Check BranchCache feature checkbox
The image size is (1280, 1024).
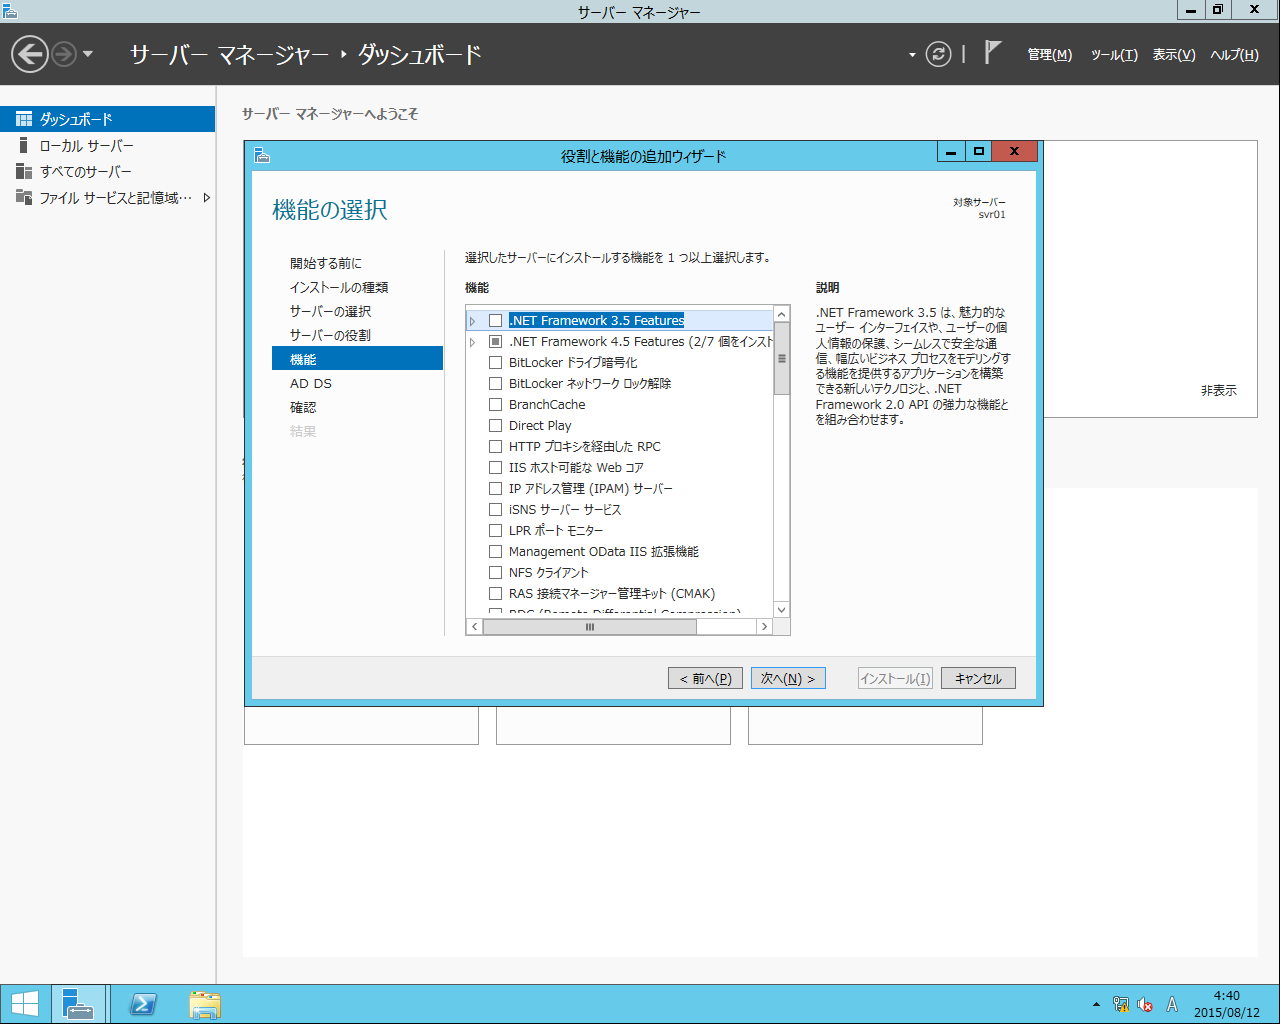tap(495, 404)
